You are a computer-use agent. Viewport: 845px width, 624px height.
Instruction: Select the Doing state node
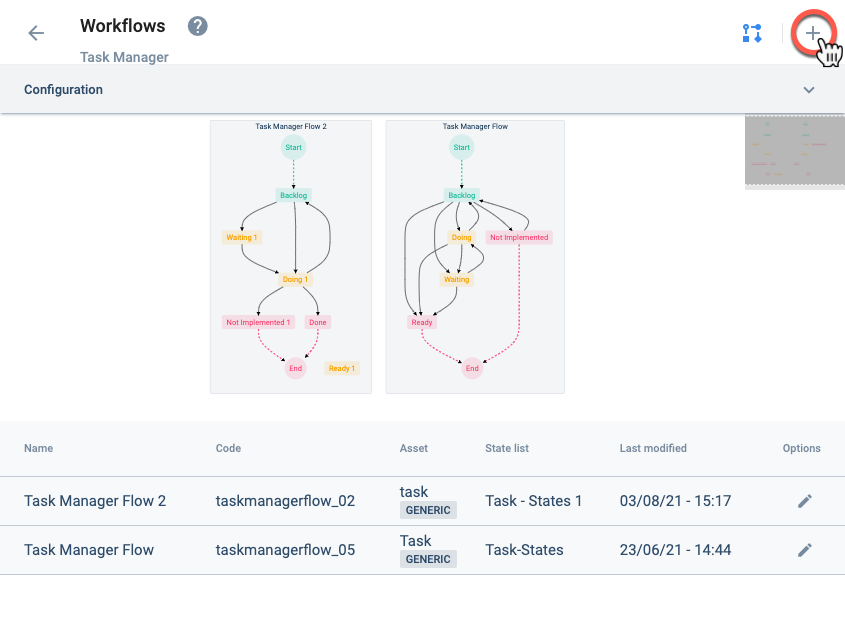(x=461, y=238)
